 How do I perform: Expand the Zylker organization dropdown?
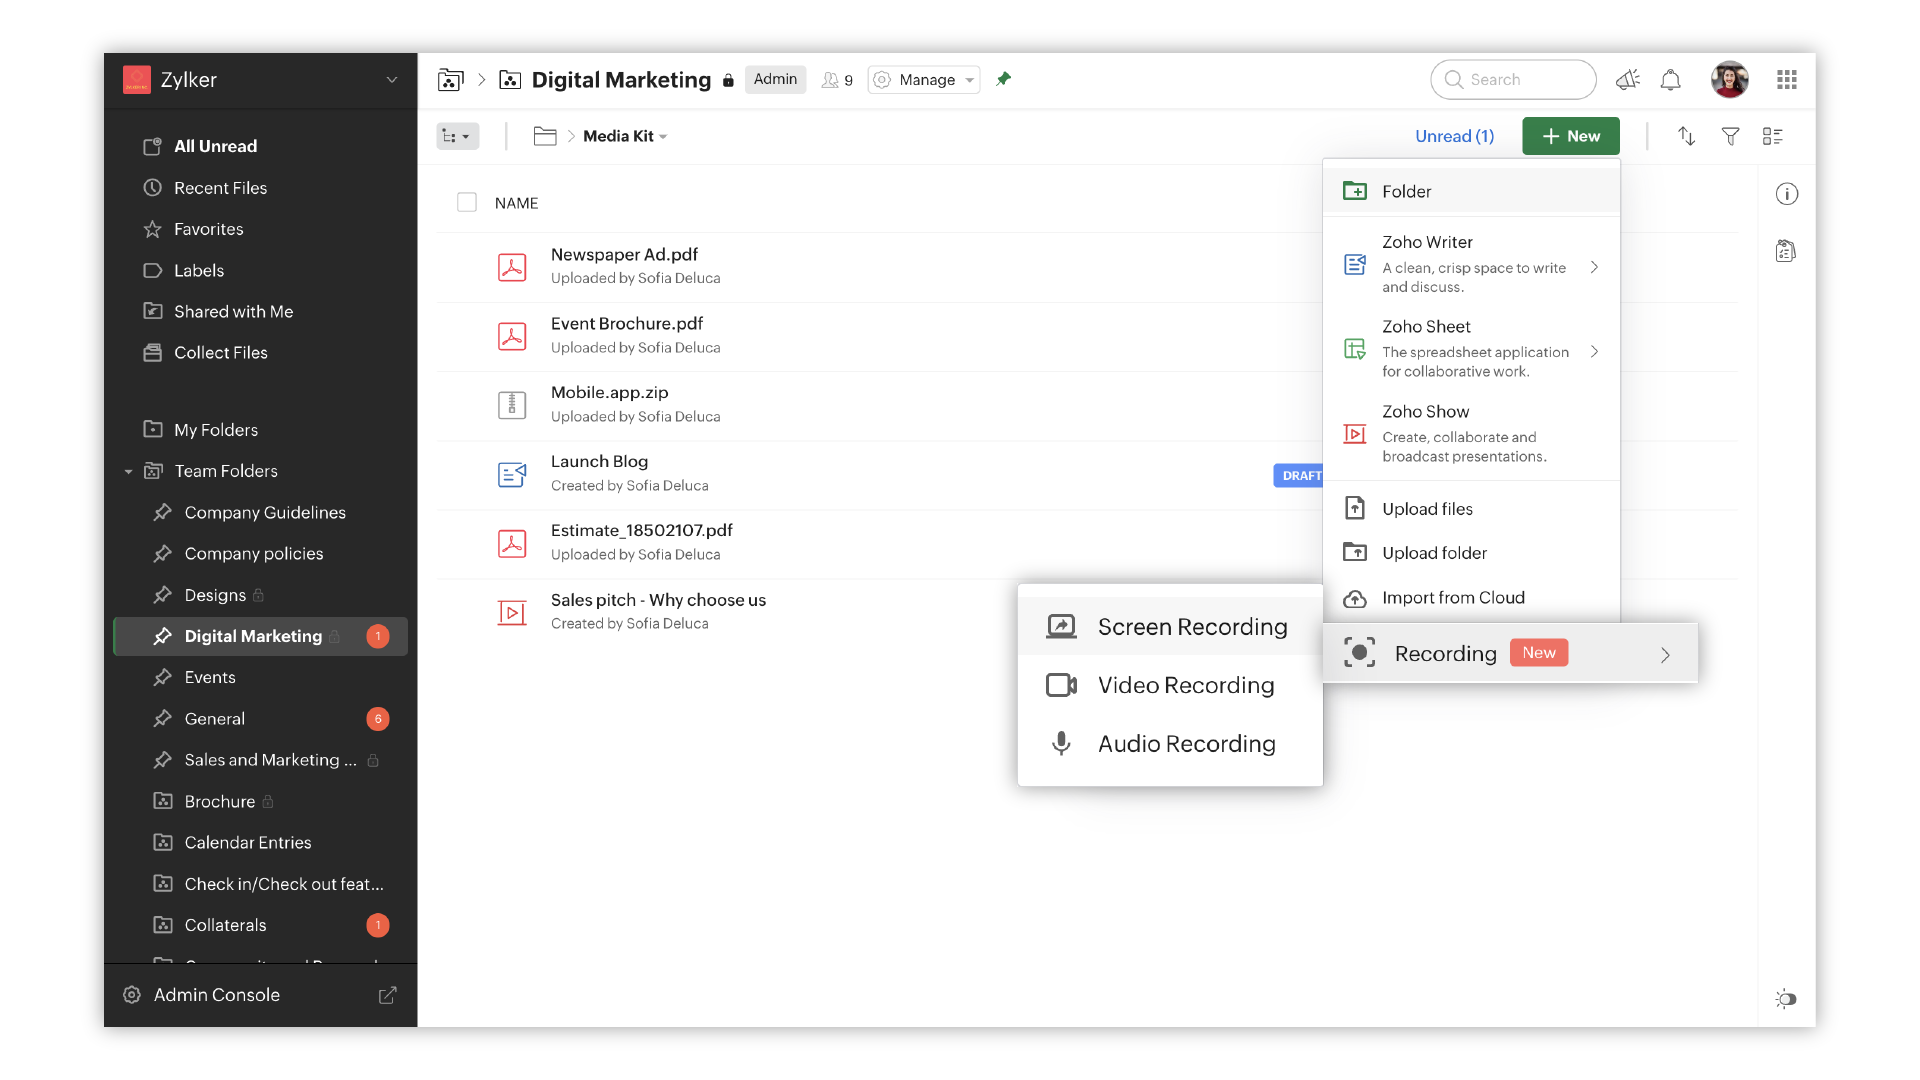tap(391, 80)
